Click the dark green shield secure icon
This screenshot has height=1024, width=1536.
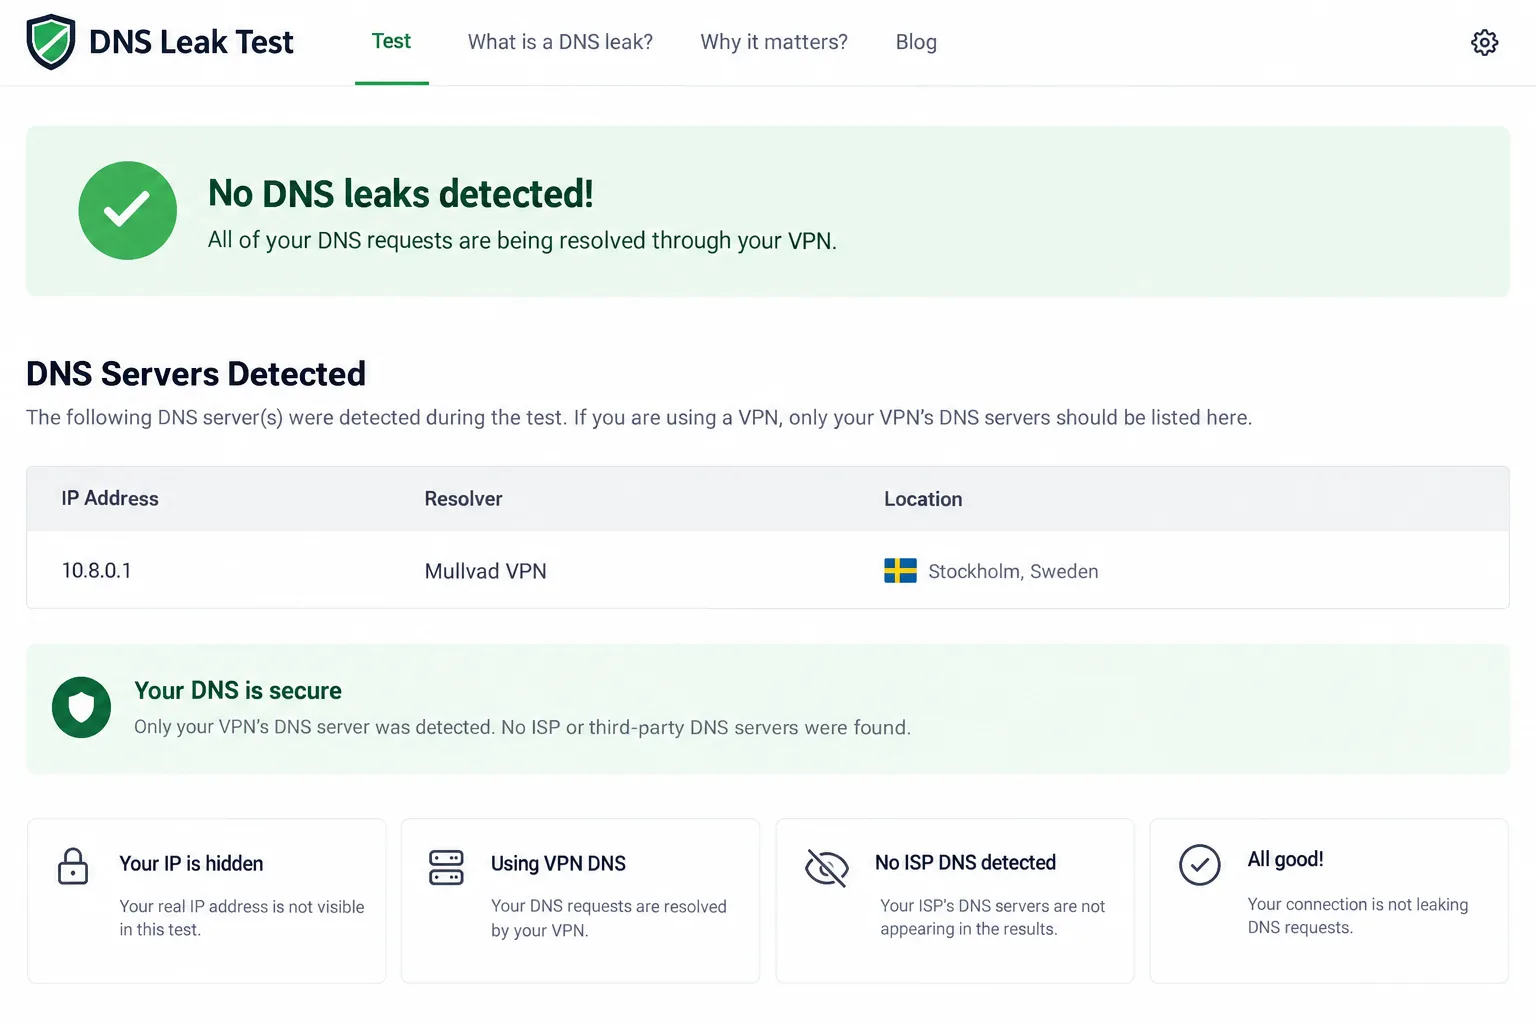pyautogui.click(x=81, y=708)
